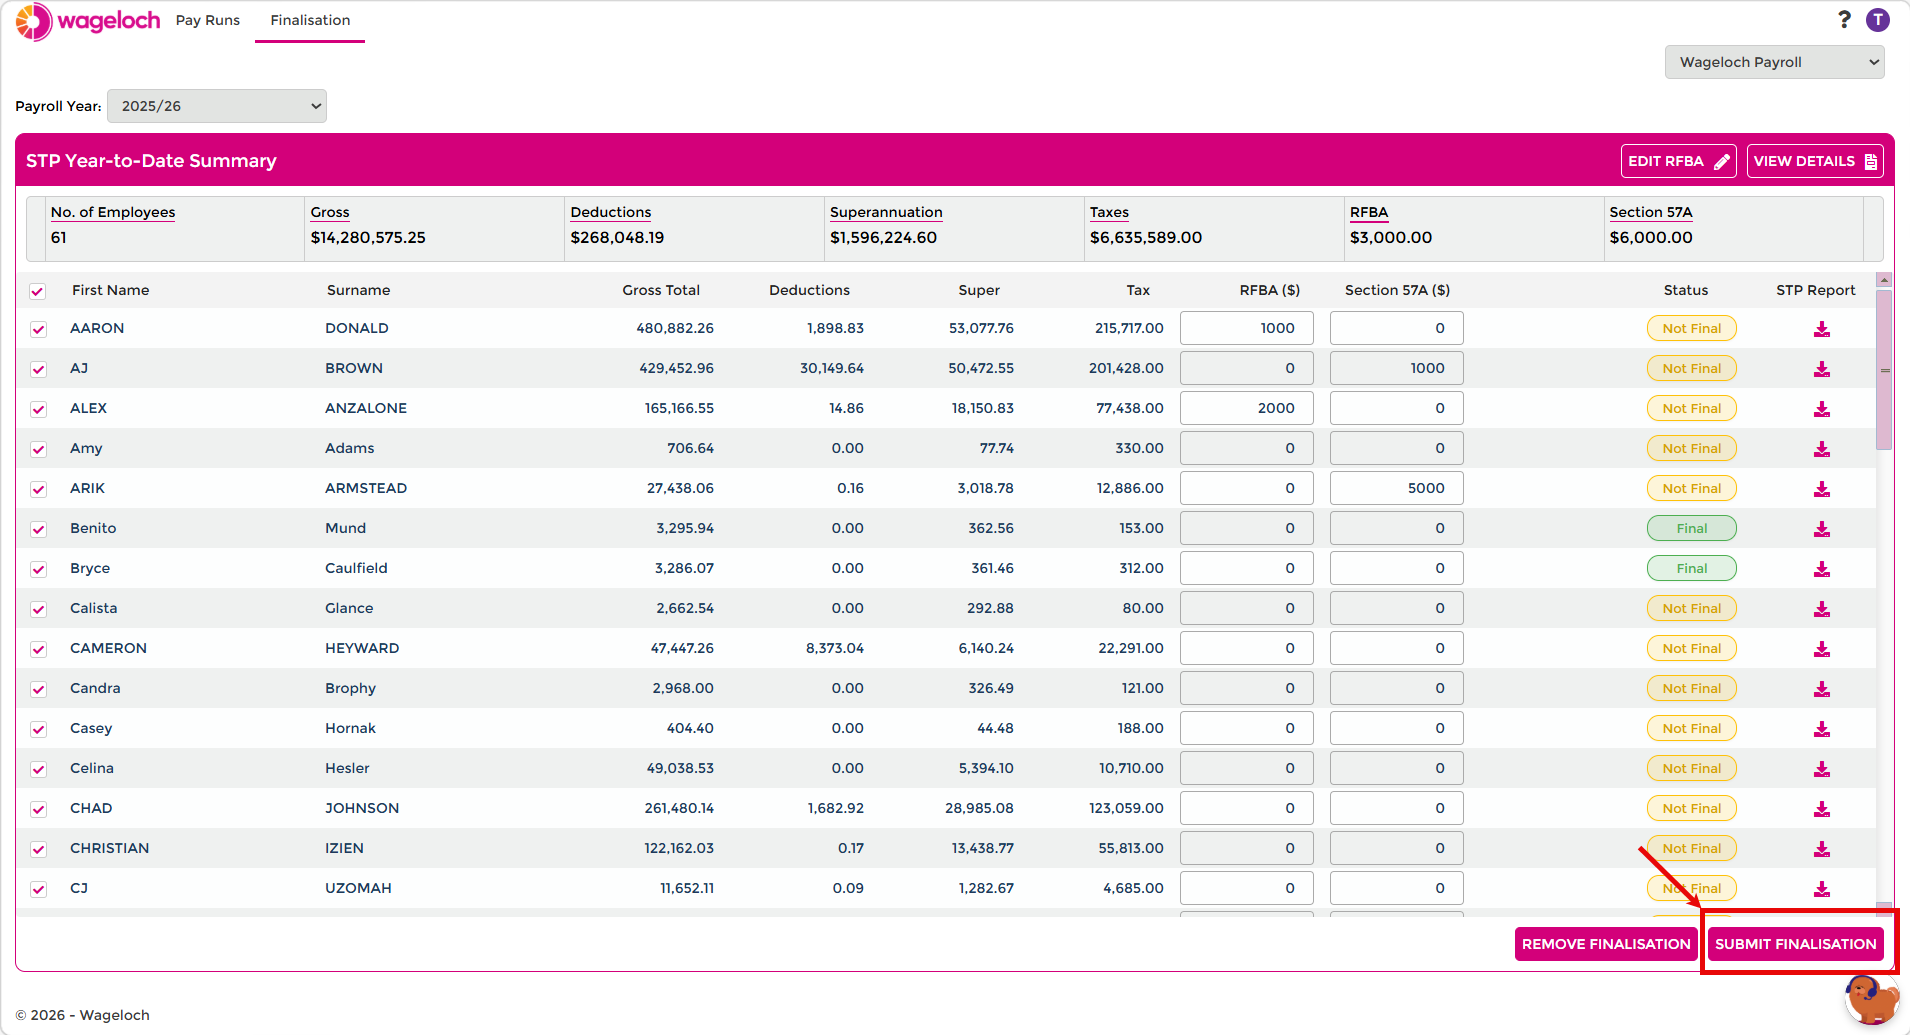Click Remove Finalisation button
1910x1035 pixels.
(x=1606, y=944)
